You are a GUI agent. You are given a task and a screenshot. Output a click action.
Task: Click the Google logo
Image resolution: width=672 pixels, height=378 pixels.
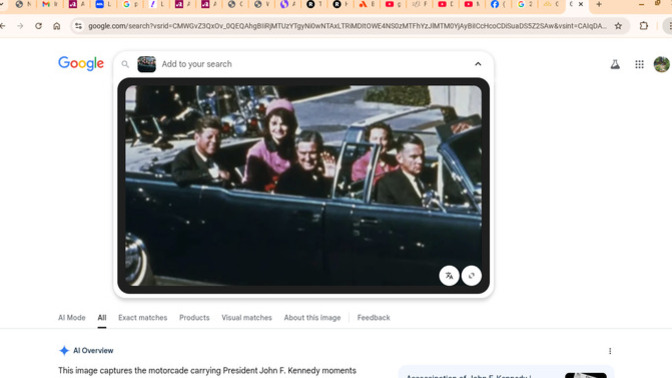coord(81,64)
